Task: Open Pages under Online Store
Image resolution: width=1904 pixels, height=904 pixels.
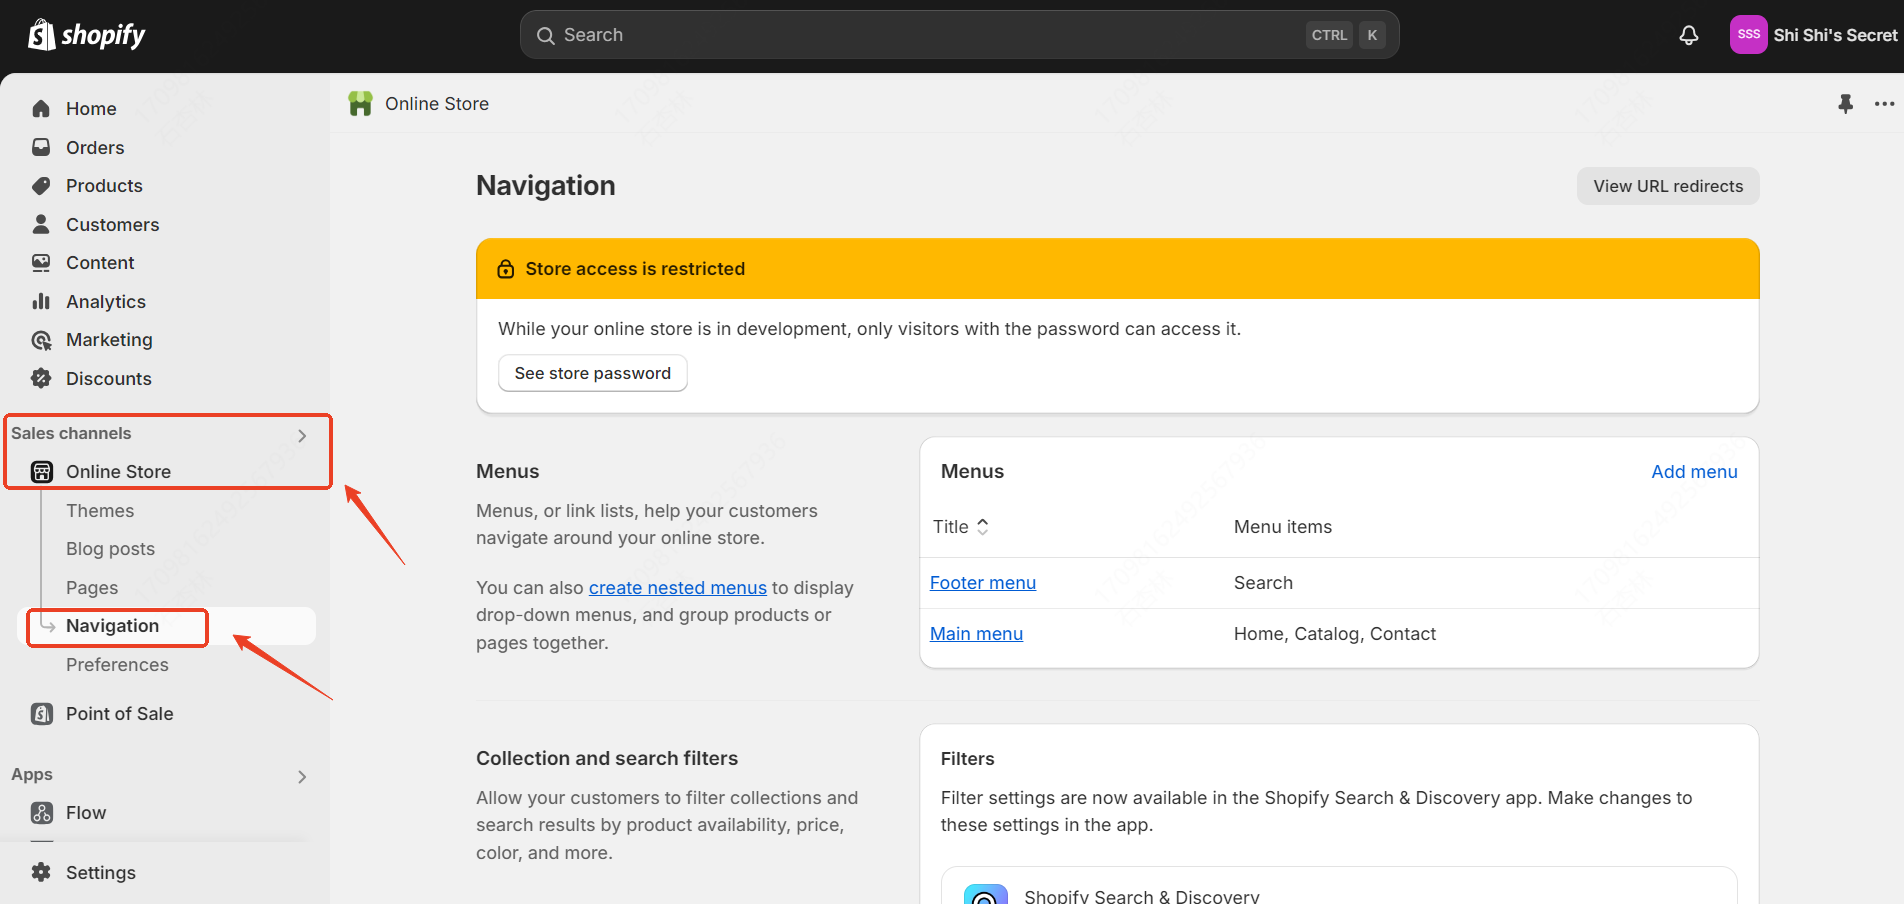Action: (92, 588)
